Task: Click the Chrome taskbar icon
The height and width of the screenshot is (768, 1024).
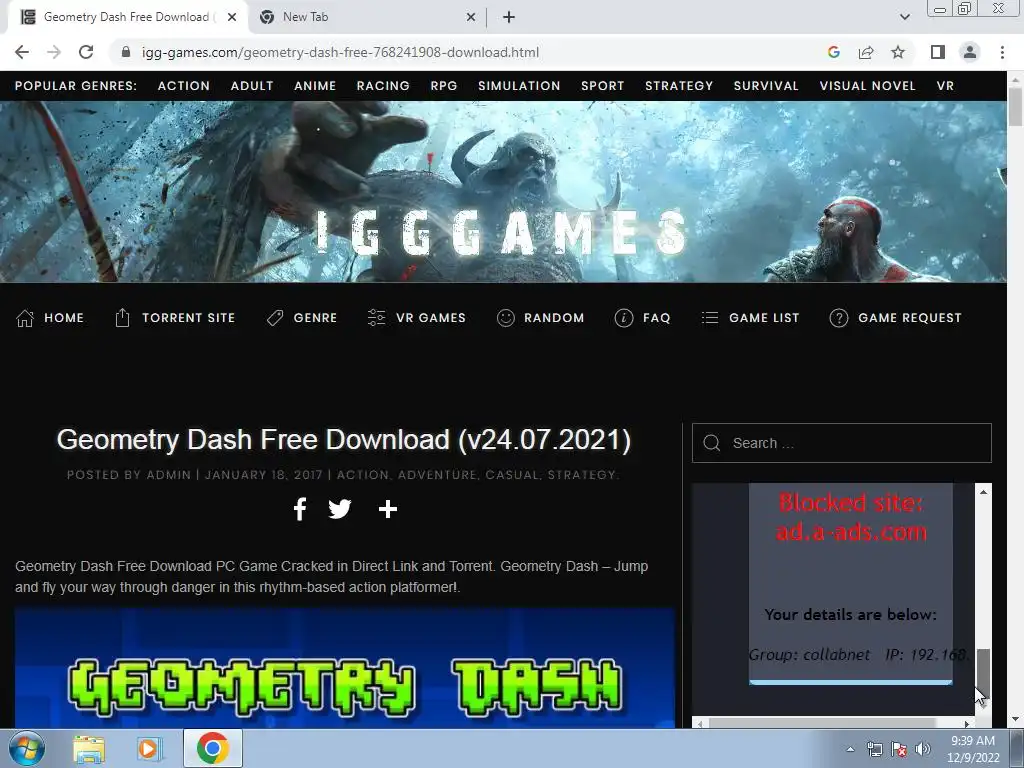Action: [213, 748]
